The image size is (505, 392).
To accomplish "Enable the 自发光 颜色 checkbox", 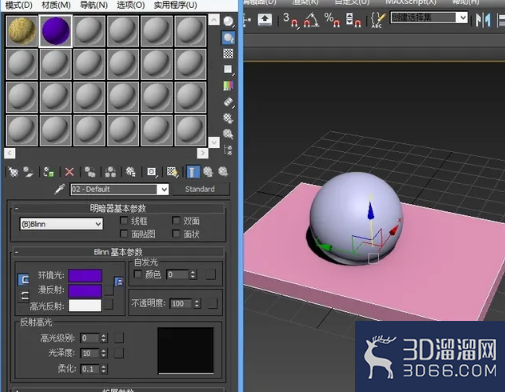I will click(137, 274).
